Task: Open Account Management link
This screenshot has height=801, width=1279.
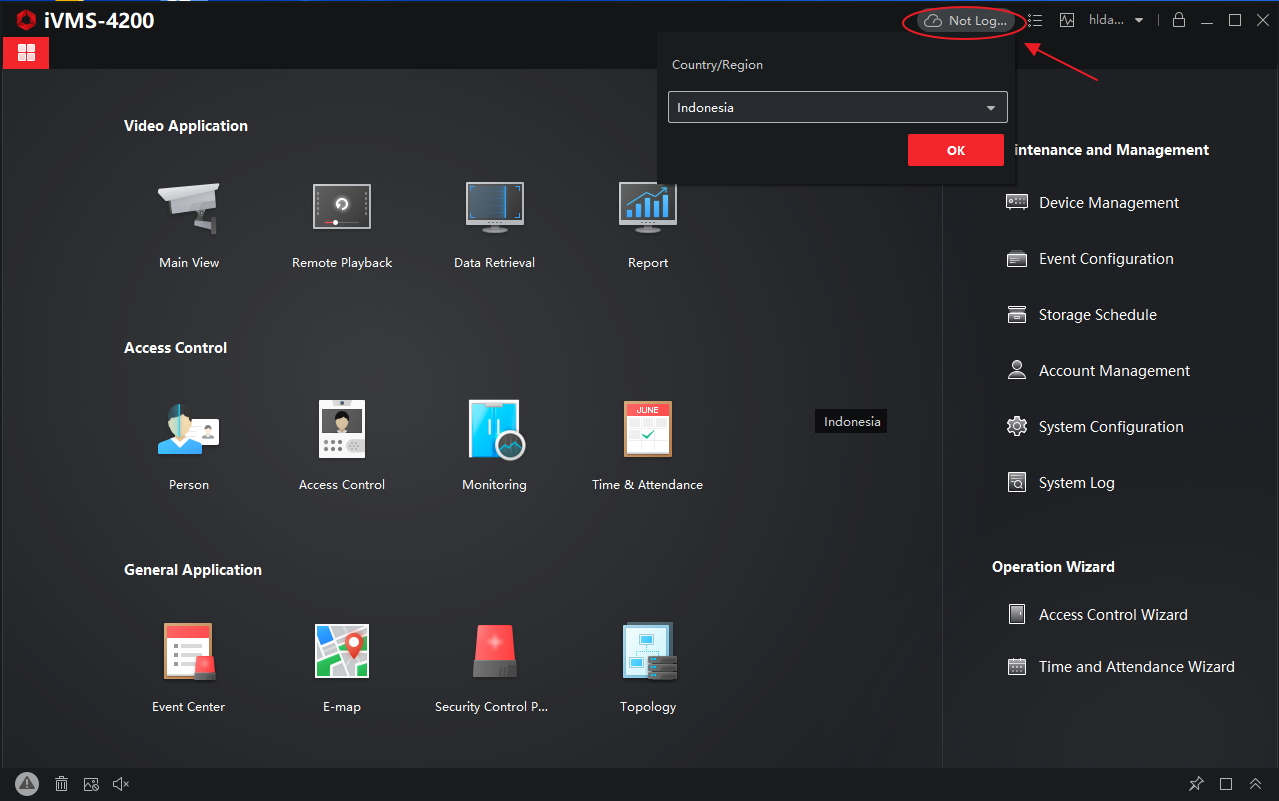Action: [1114, 371]
